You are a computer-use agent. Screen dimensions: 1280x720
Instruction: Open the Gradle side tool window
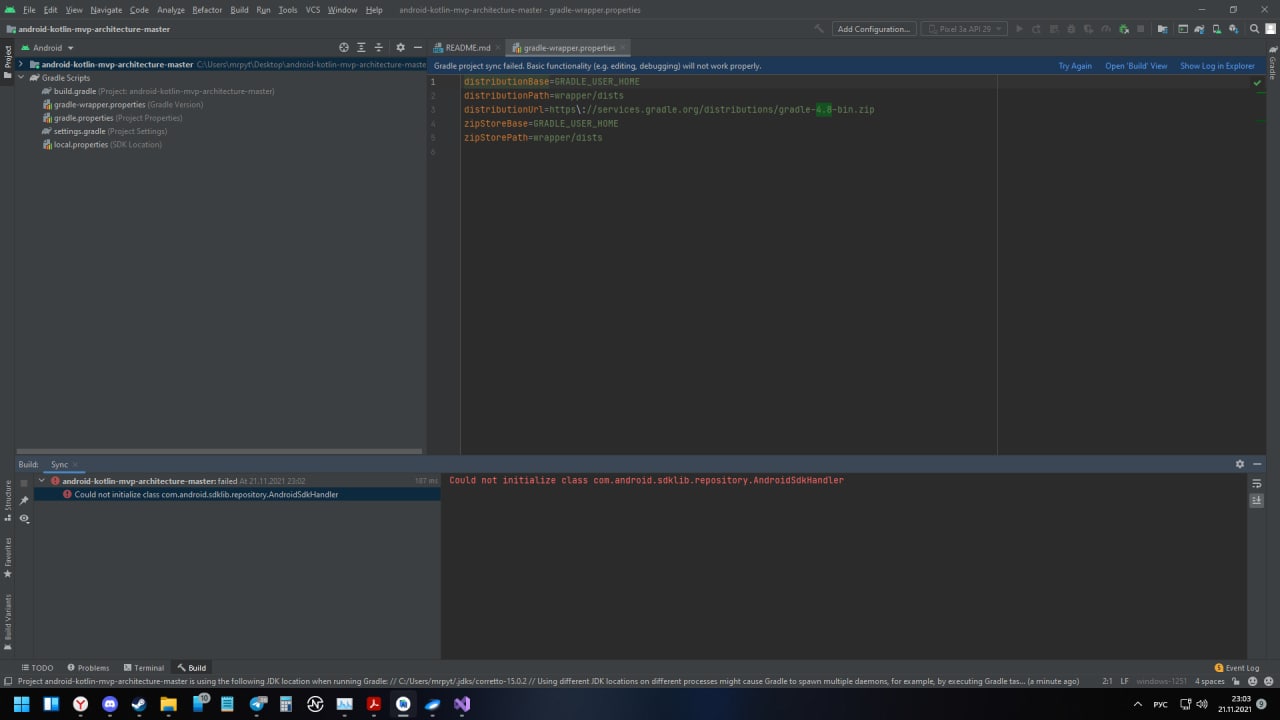click(1272, 63)
